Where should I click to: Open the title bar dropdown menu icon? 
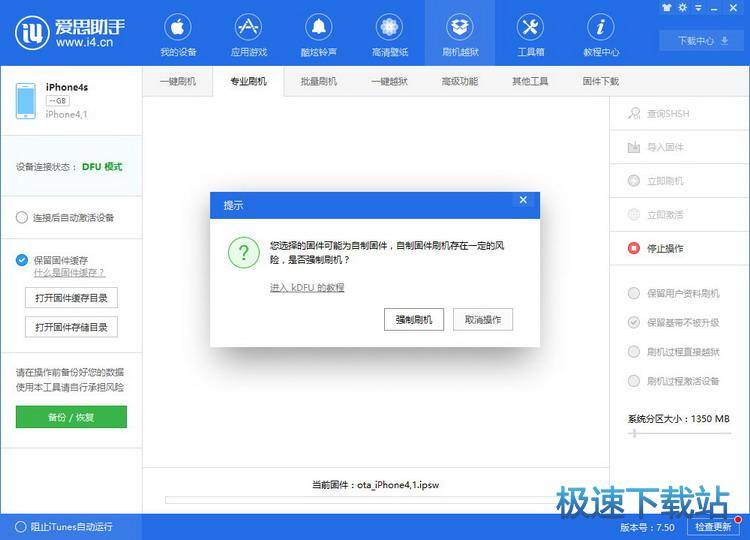coord(698,8)
